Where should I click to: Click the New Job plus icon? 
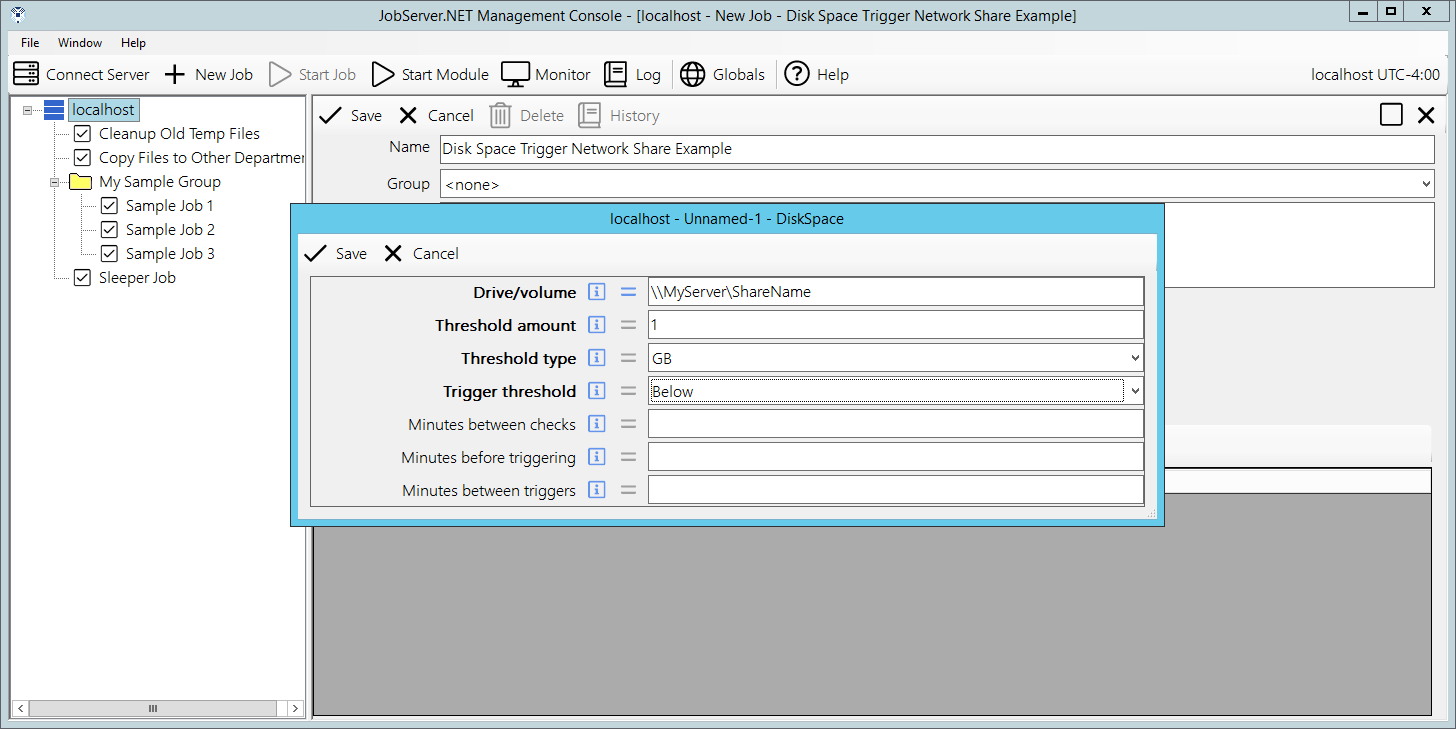click(x=175, y=74)
